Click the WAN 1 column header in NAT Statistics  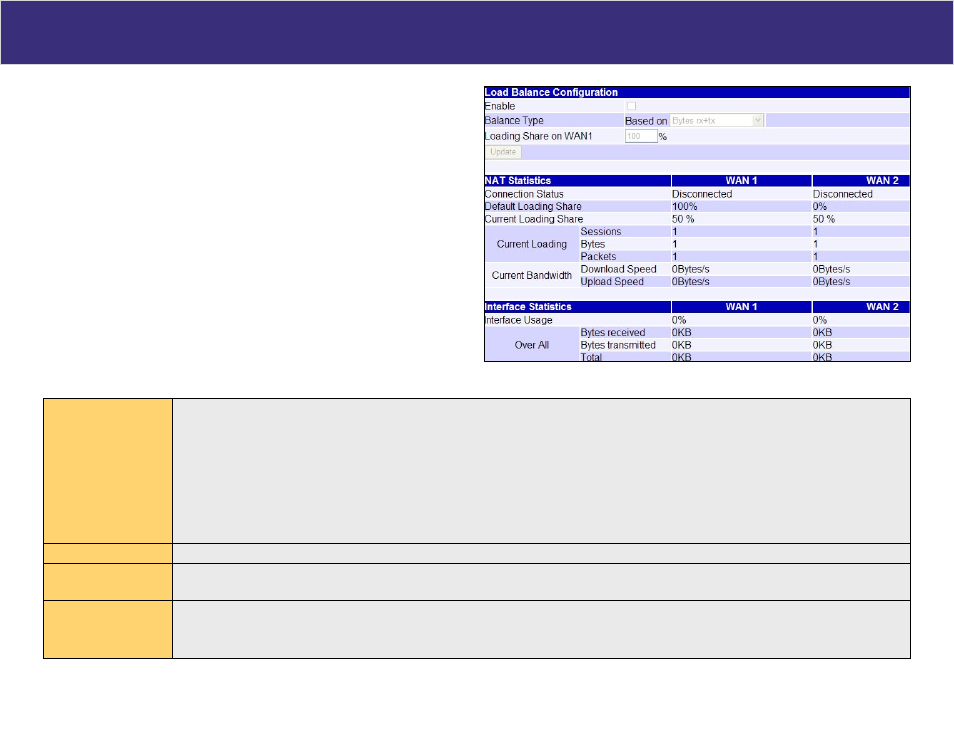click(742, 181)
